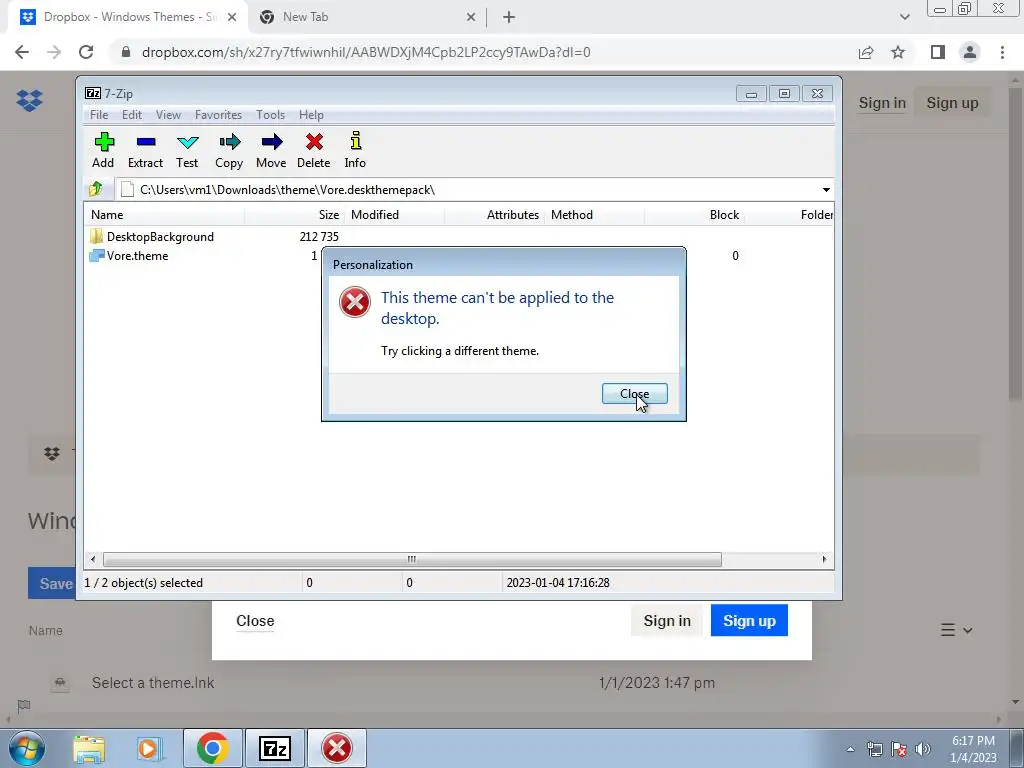Open the View menu in 7-Zip
This screenshot has width=1024, height=768.
[x=168, y=114]
